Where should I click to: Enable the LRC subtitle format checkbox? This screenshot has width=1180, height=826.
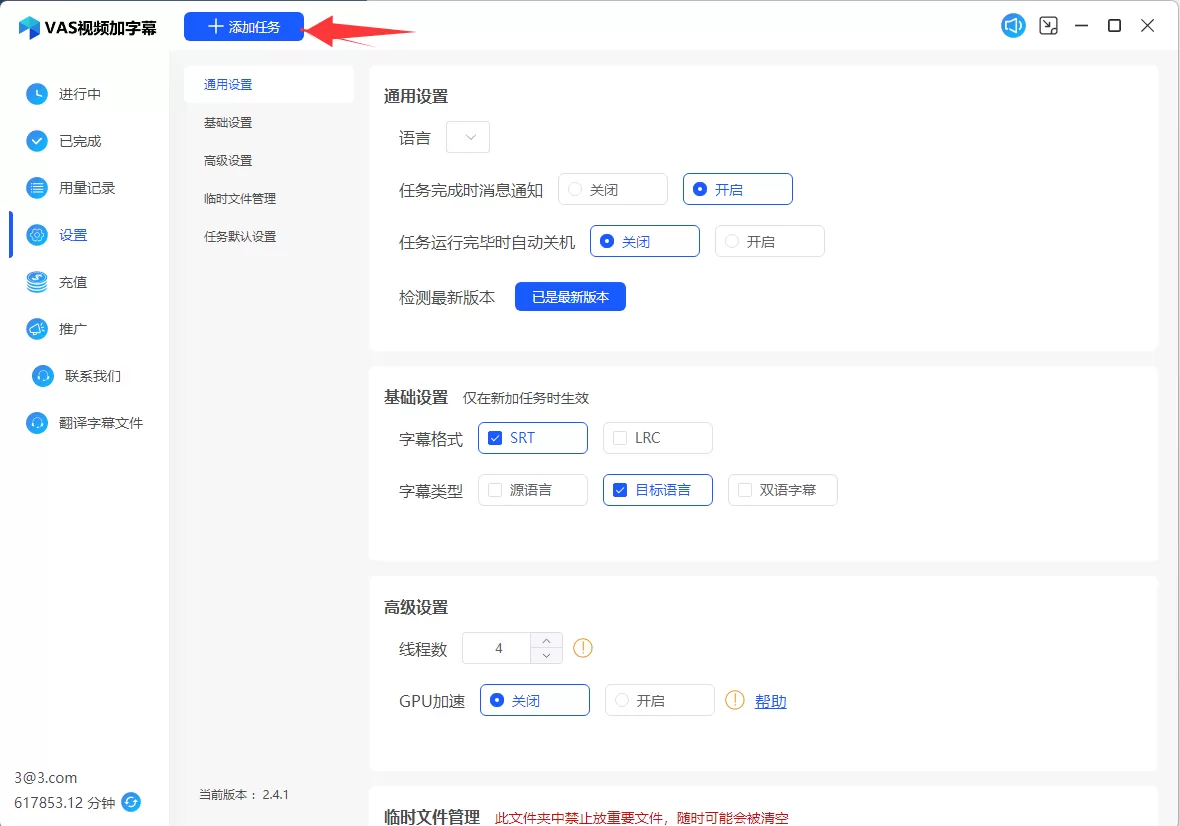coord(620,438)
